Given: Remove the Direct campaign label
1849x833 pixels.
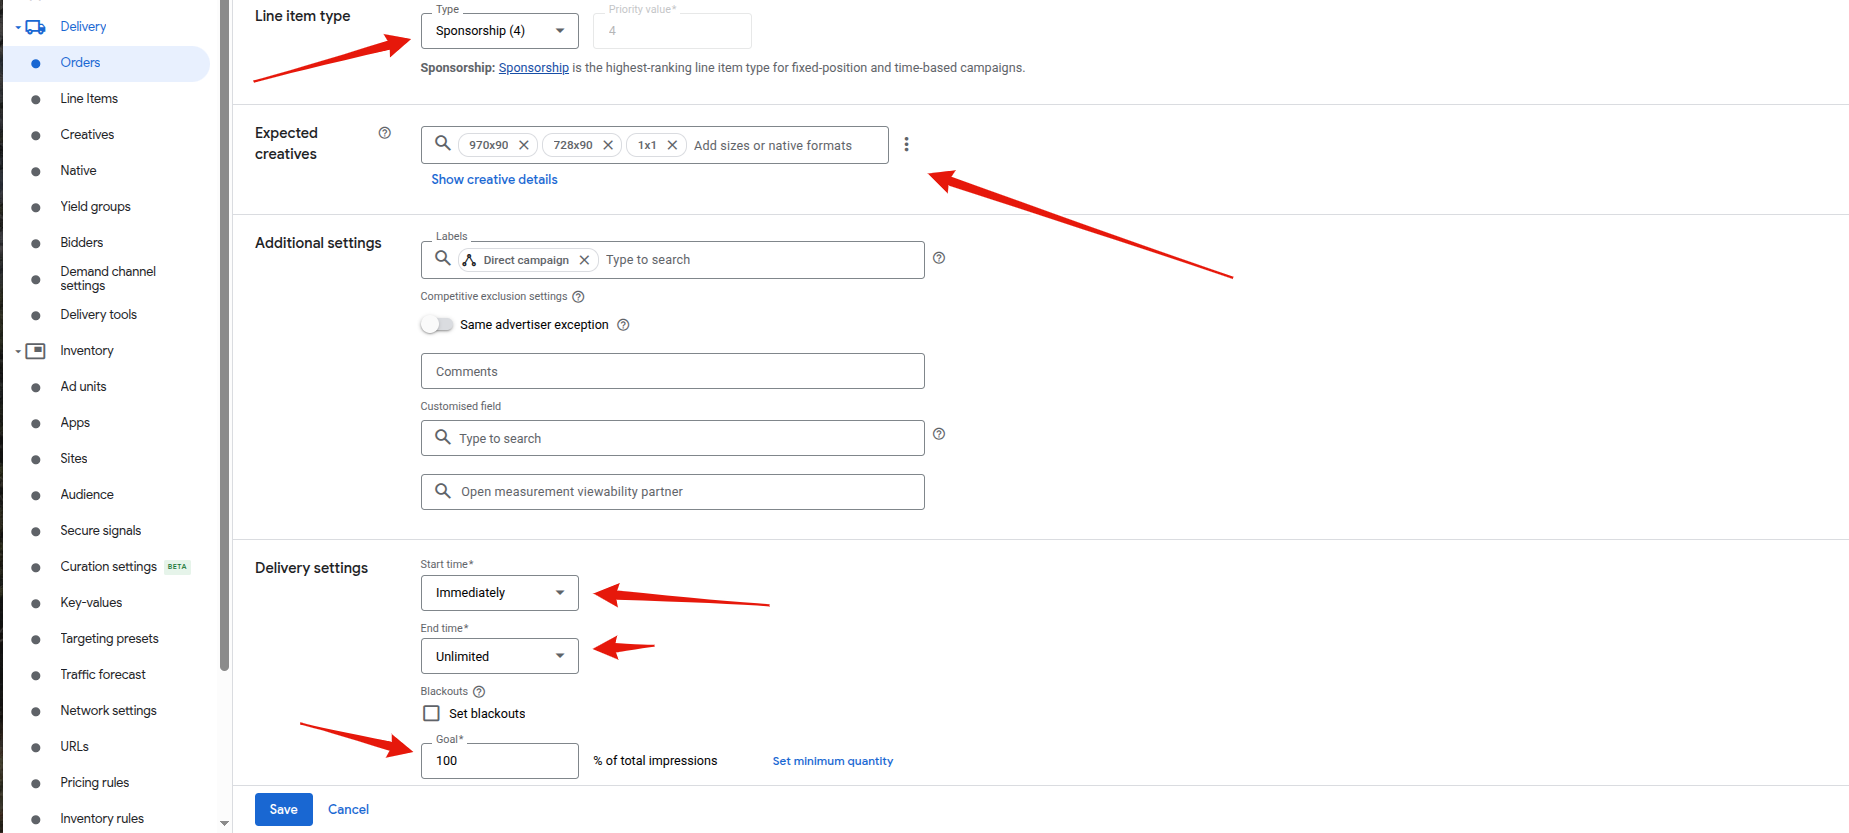Looking at the screenshot, I should click(x=584, y=260).
